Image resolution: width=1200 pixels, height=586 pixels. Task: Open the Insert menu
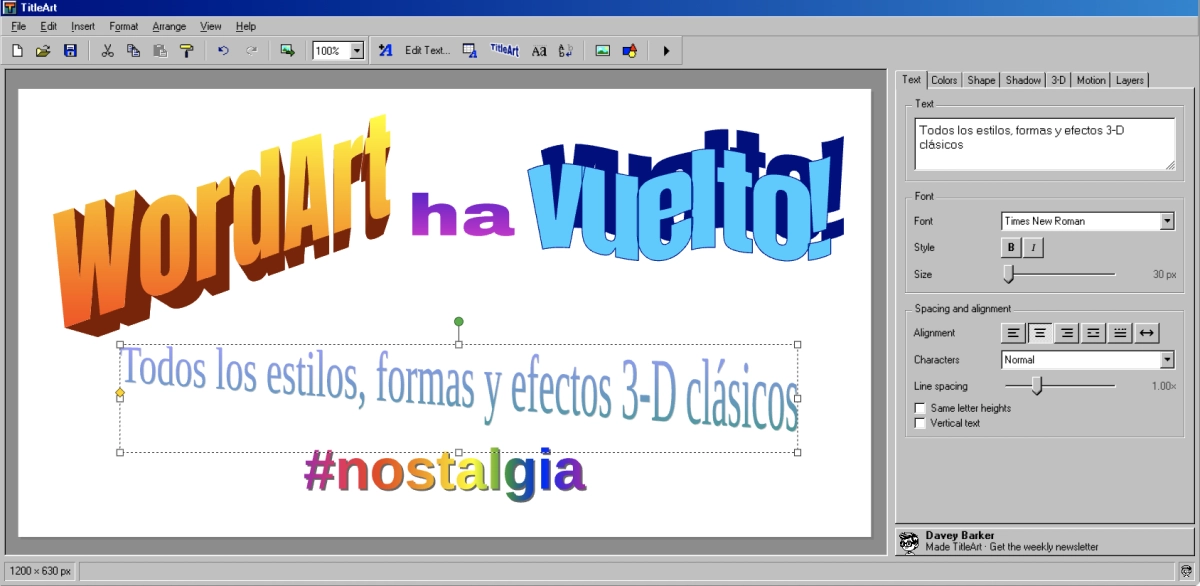pos(83,26)
